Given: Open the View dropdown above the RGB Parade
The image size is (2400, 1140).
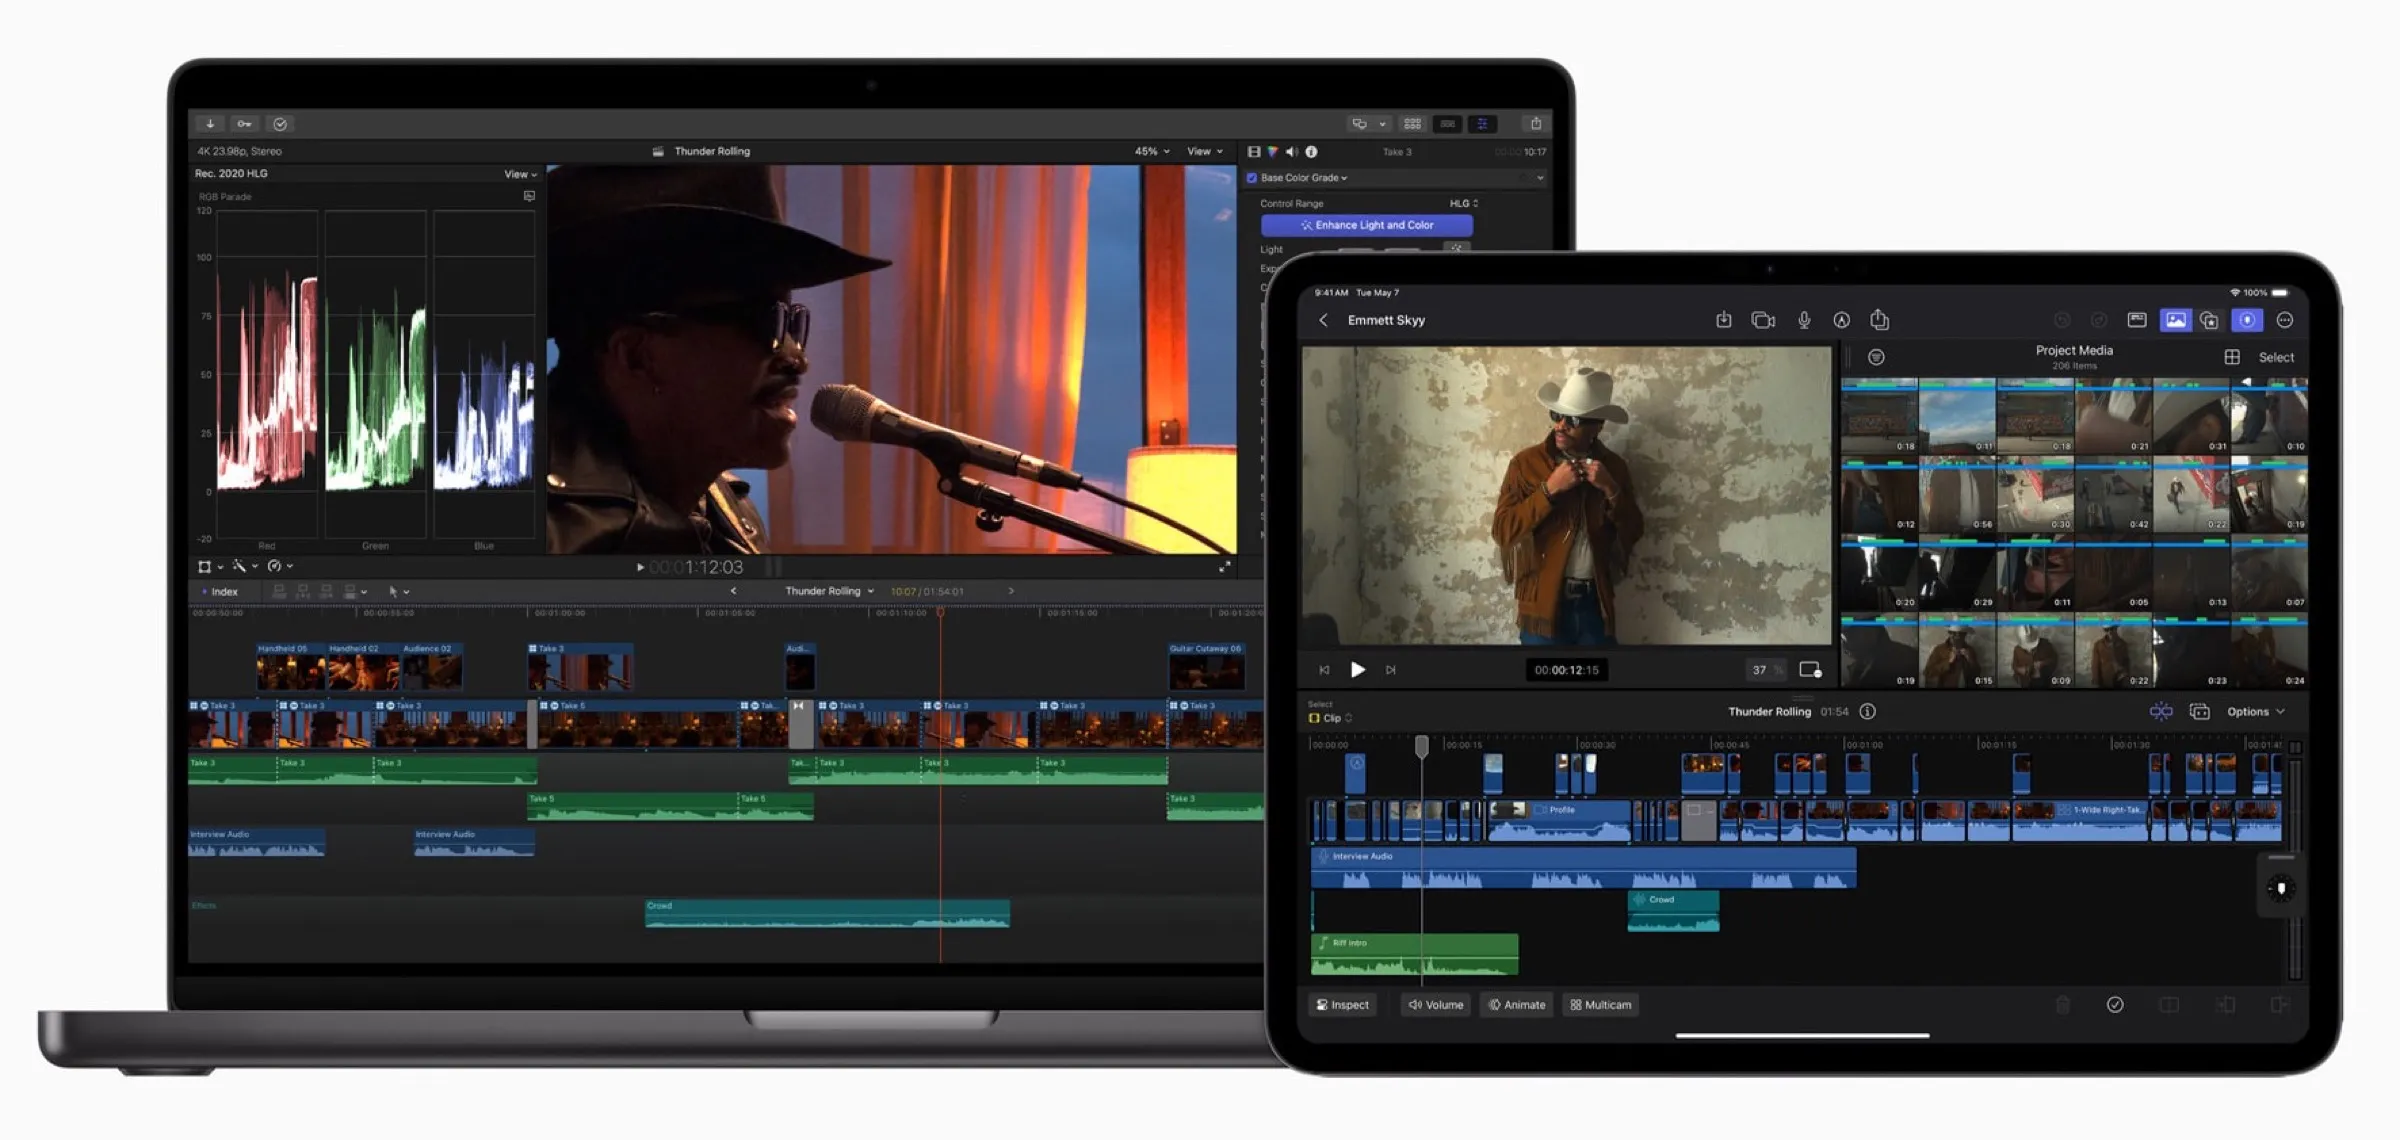Looking at the screenshot, I should coord(518,173).
